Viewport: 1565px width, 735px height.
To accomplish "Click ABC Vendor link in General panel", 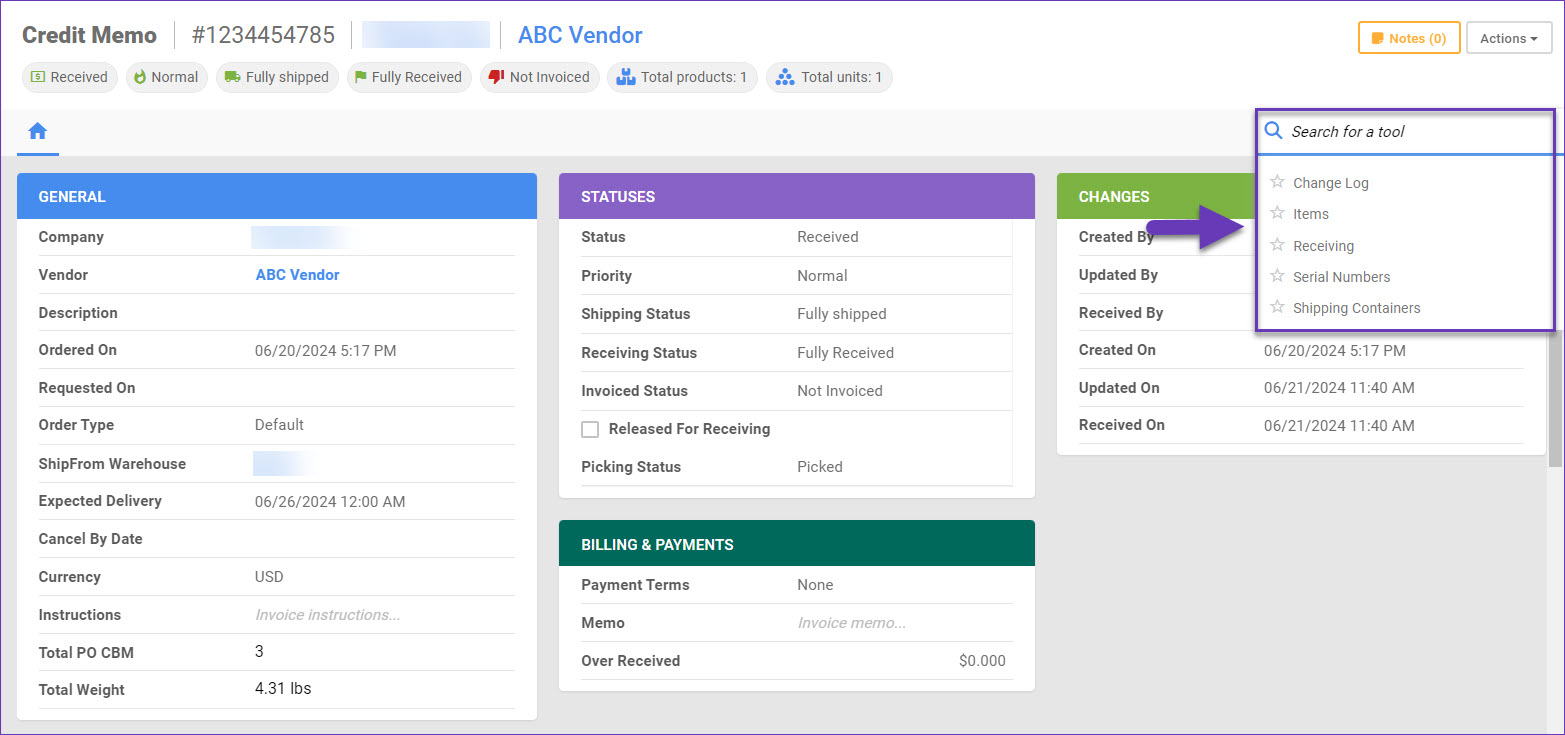I will (x=297, y=275).
